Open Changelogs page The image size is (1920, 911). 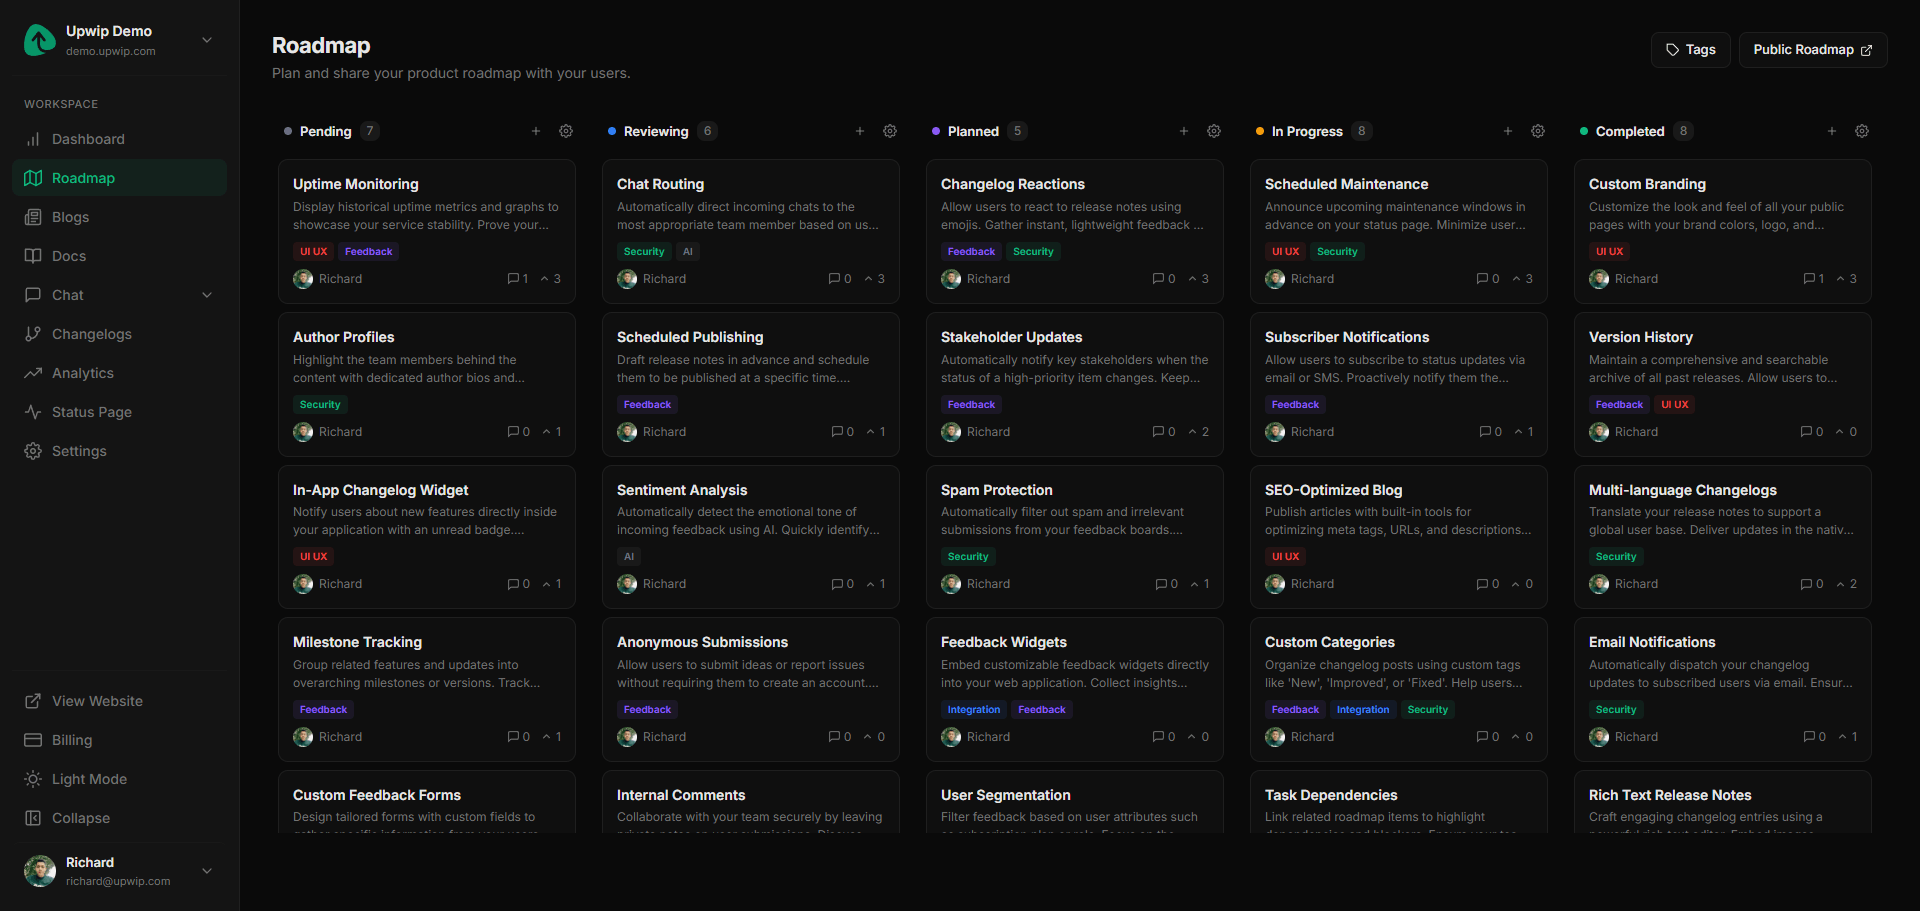click(120, 334)
